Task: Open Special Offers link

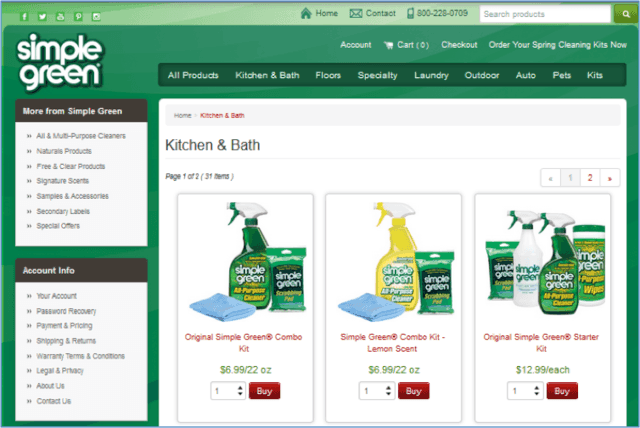Action: point(58,226)
